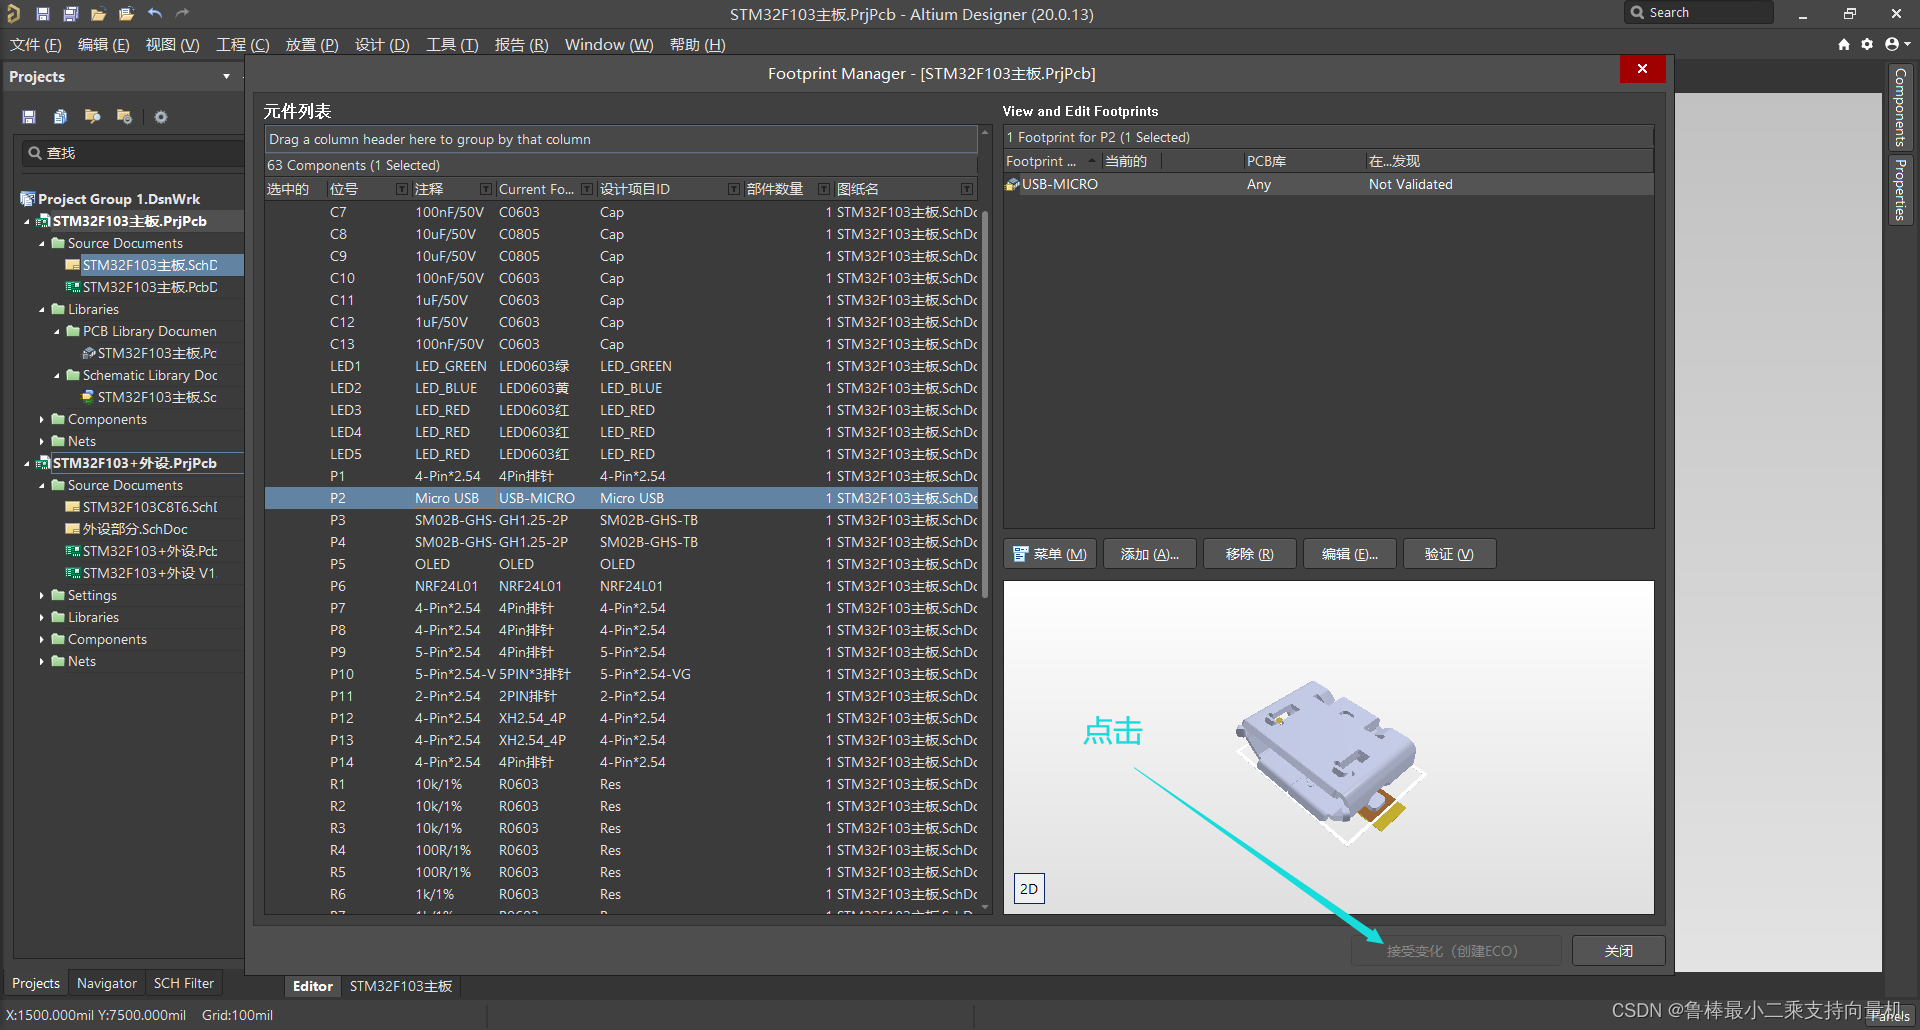The height and width of the screenshot is (1030, 1920).
Task: Select the STM32F103主板.PcbDoc document icon
Action: [x=72, y=287]
